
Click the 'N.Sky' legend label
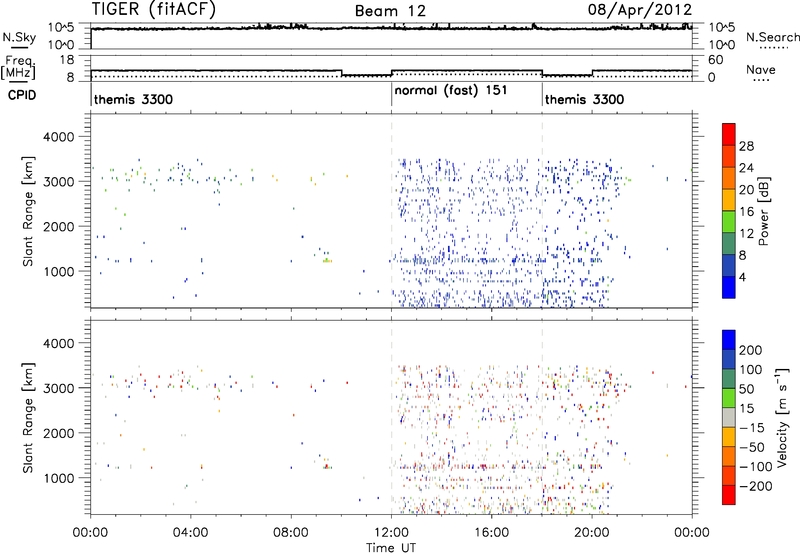pyautogui.click(x=19, y=37)
